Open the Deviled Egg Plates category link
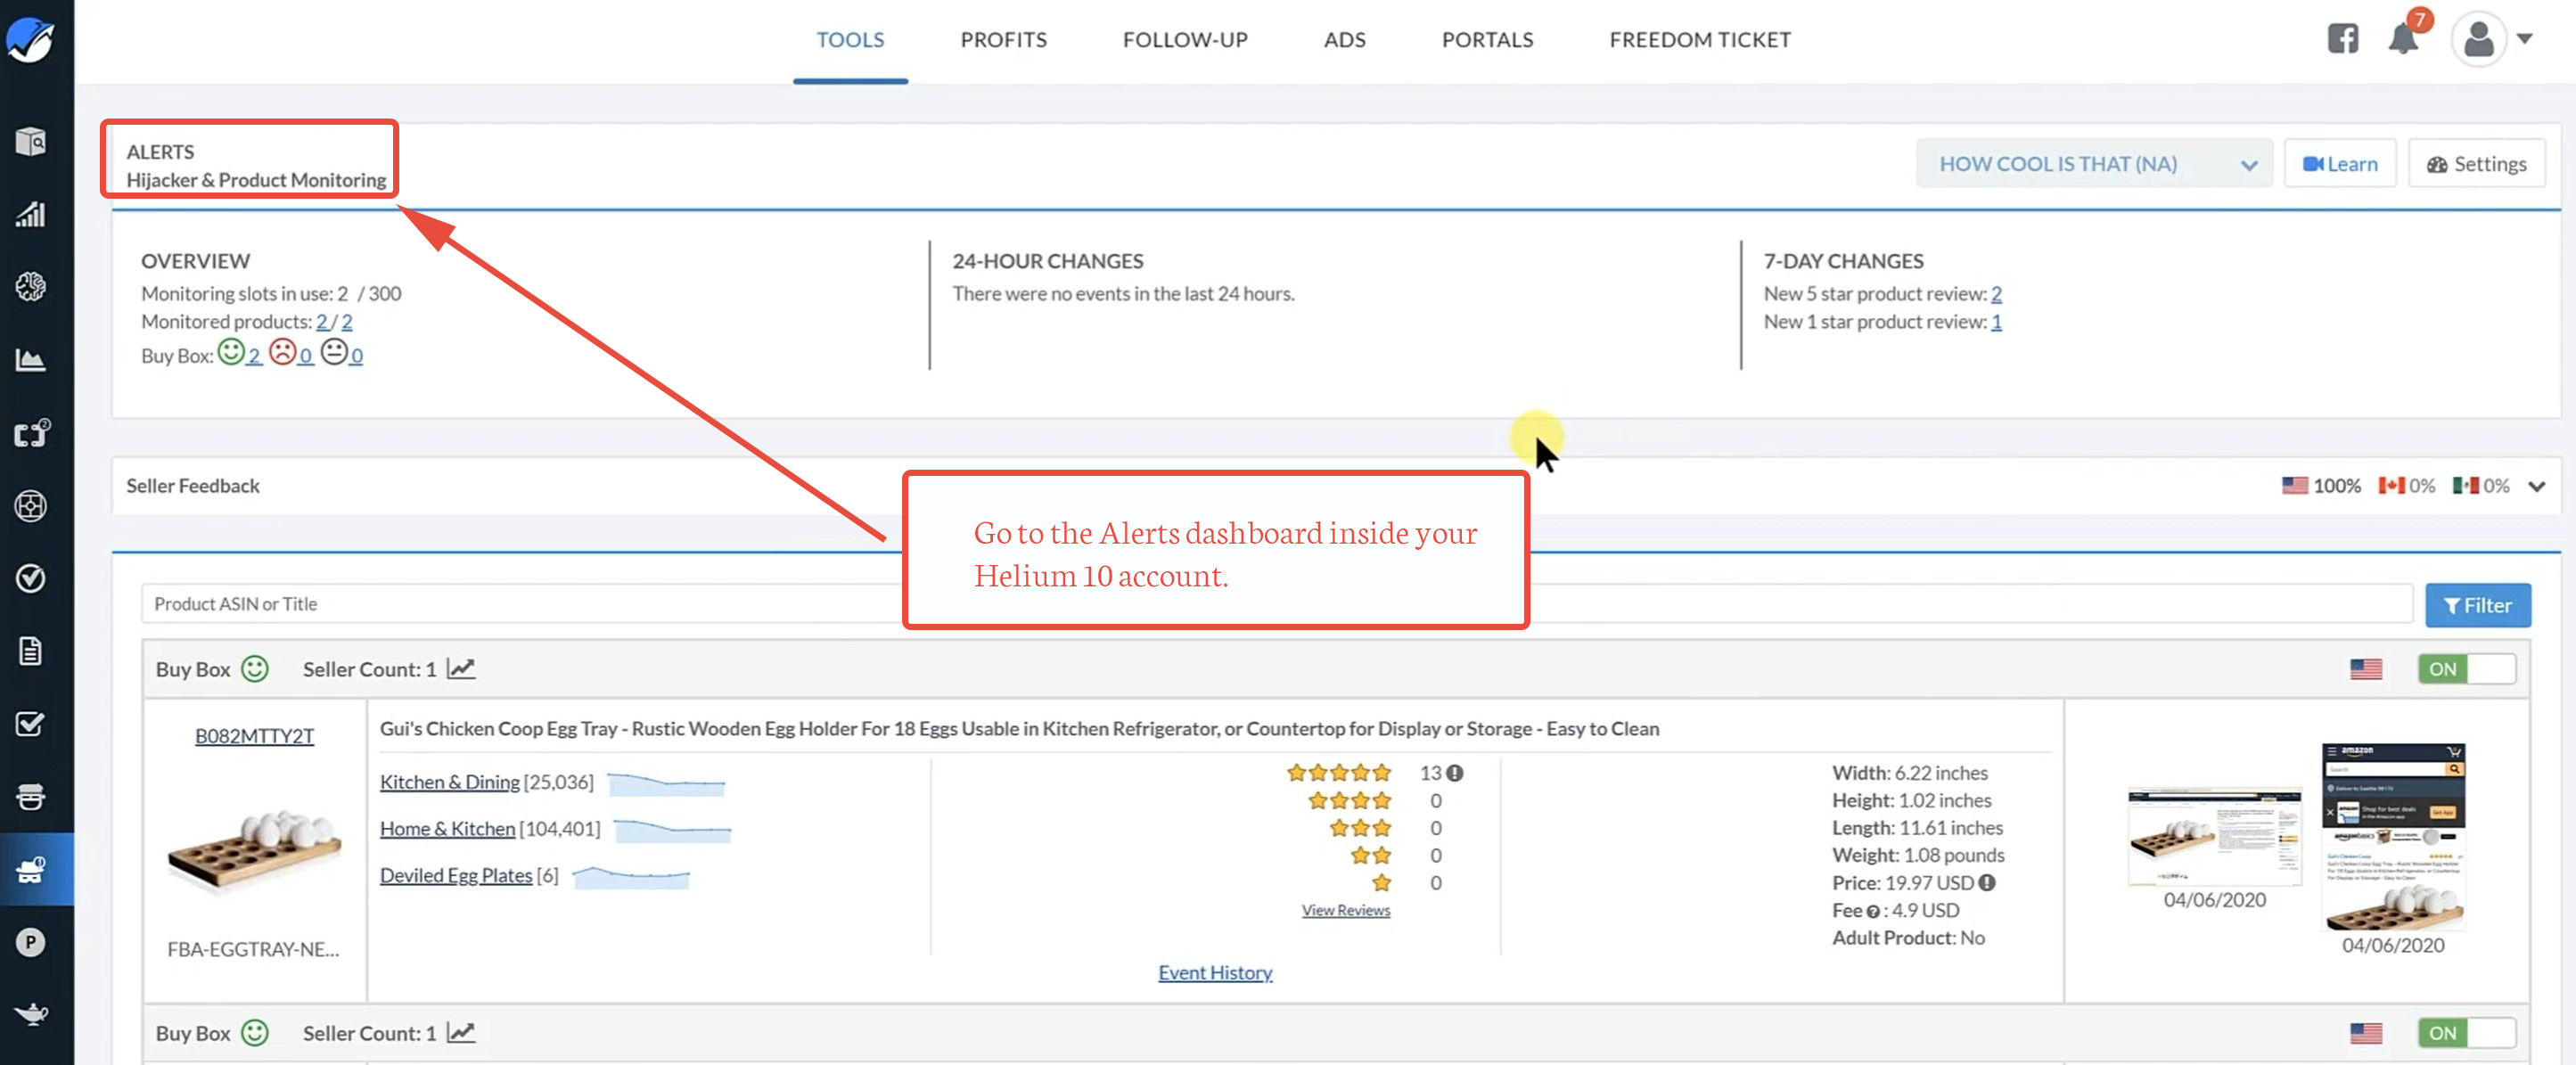Viewport: 2576px width, 1065px height. click(x=456, y=875)
